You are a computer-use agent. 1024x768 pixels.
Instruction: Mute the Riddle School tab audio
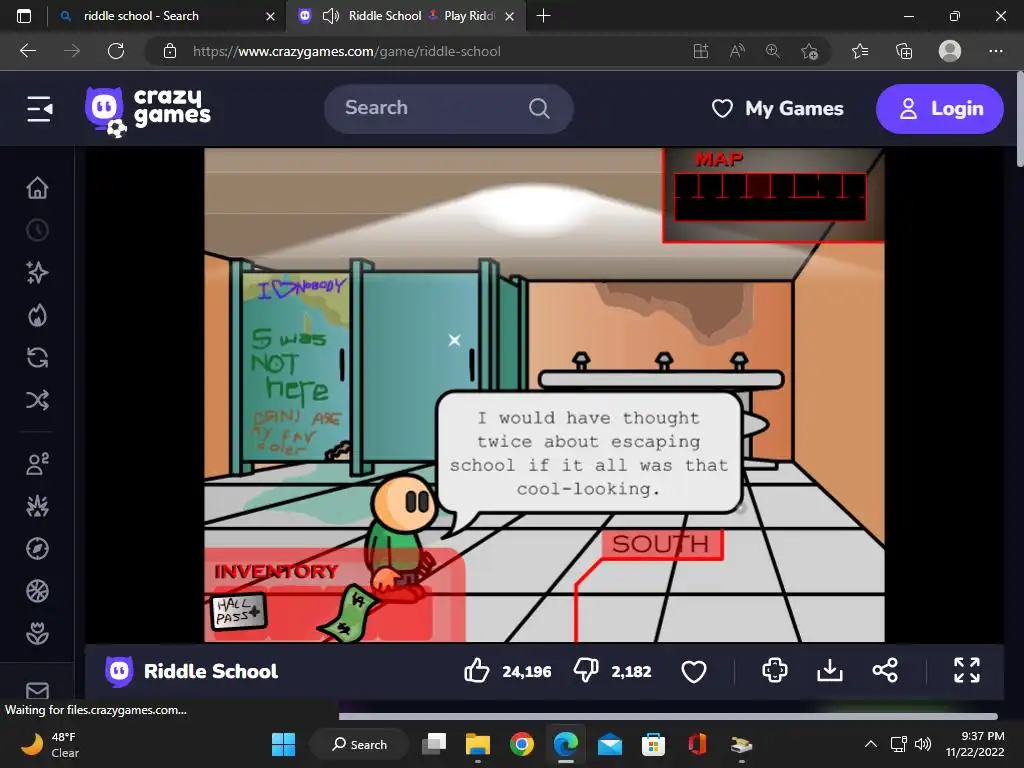[331, 16]
